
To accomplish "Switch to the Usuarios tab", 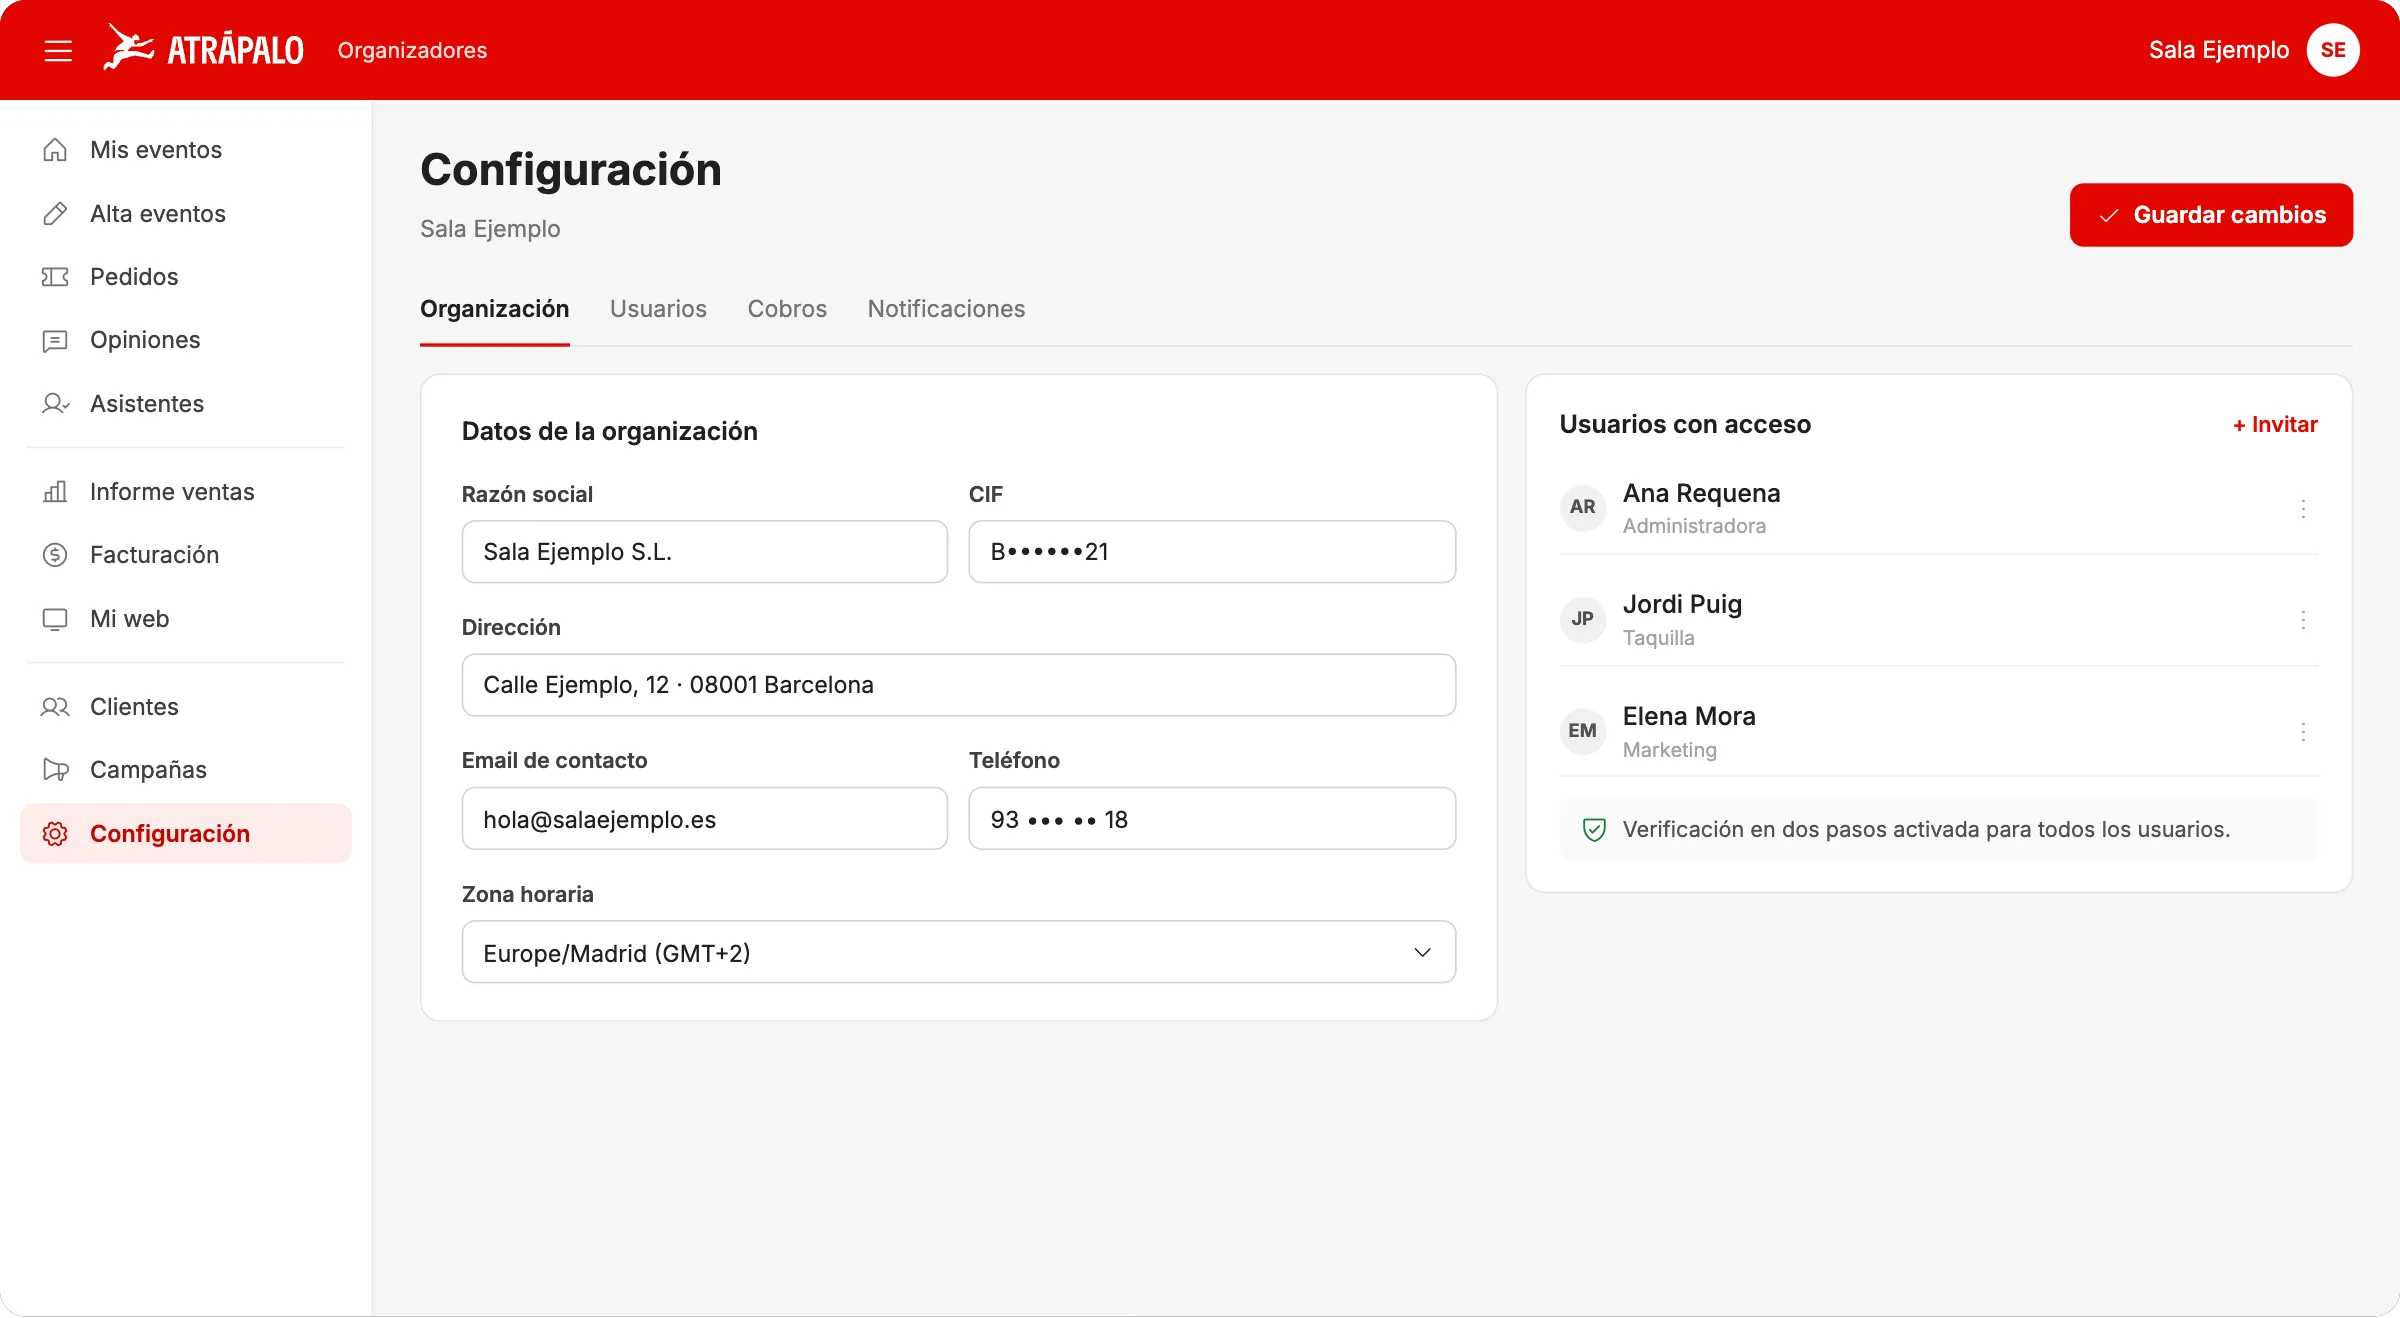I will click(658, 309).
